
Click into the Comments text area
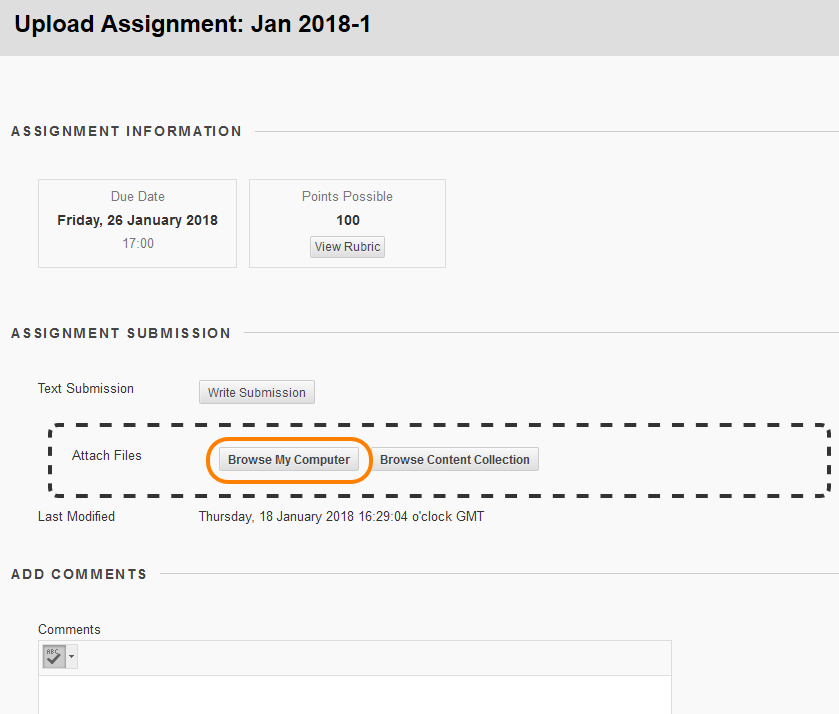point(355,695)
